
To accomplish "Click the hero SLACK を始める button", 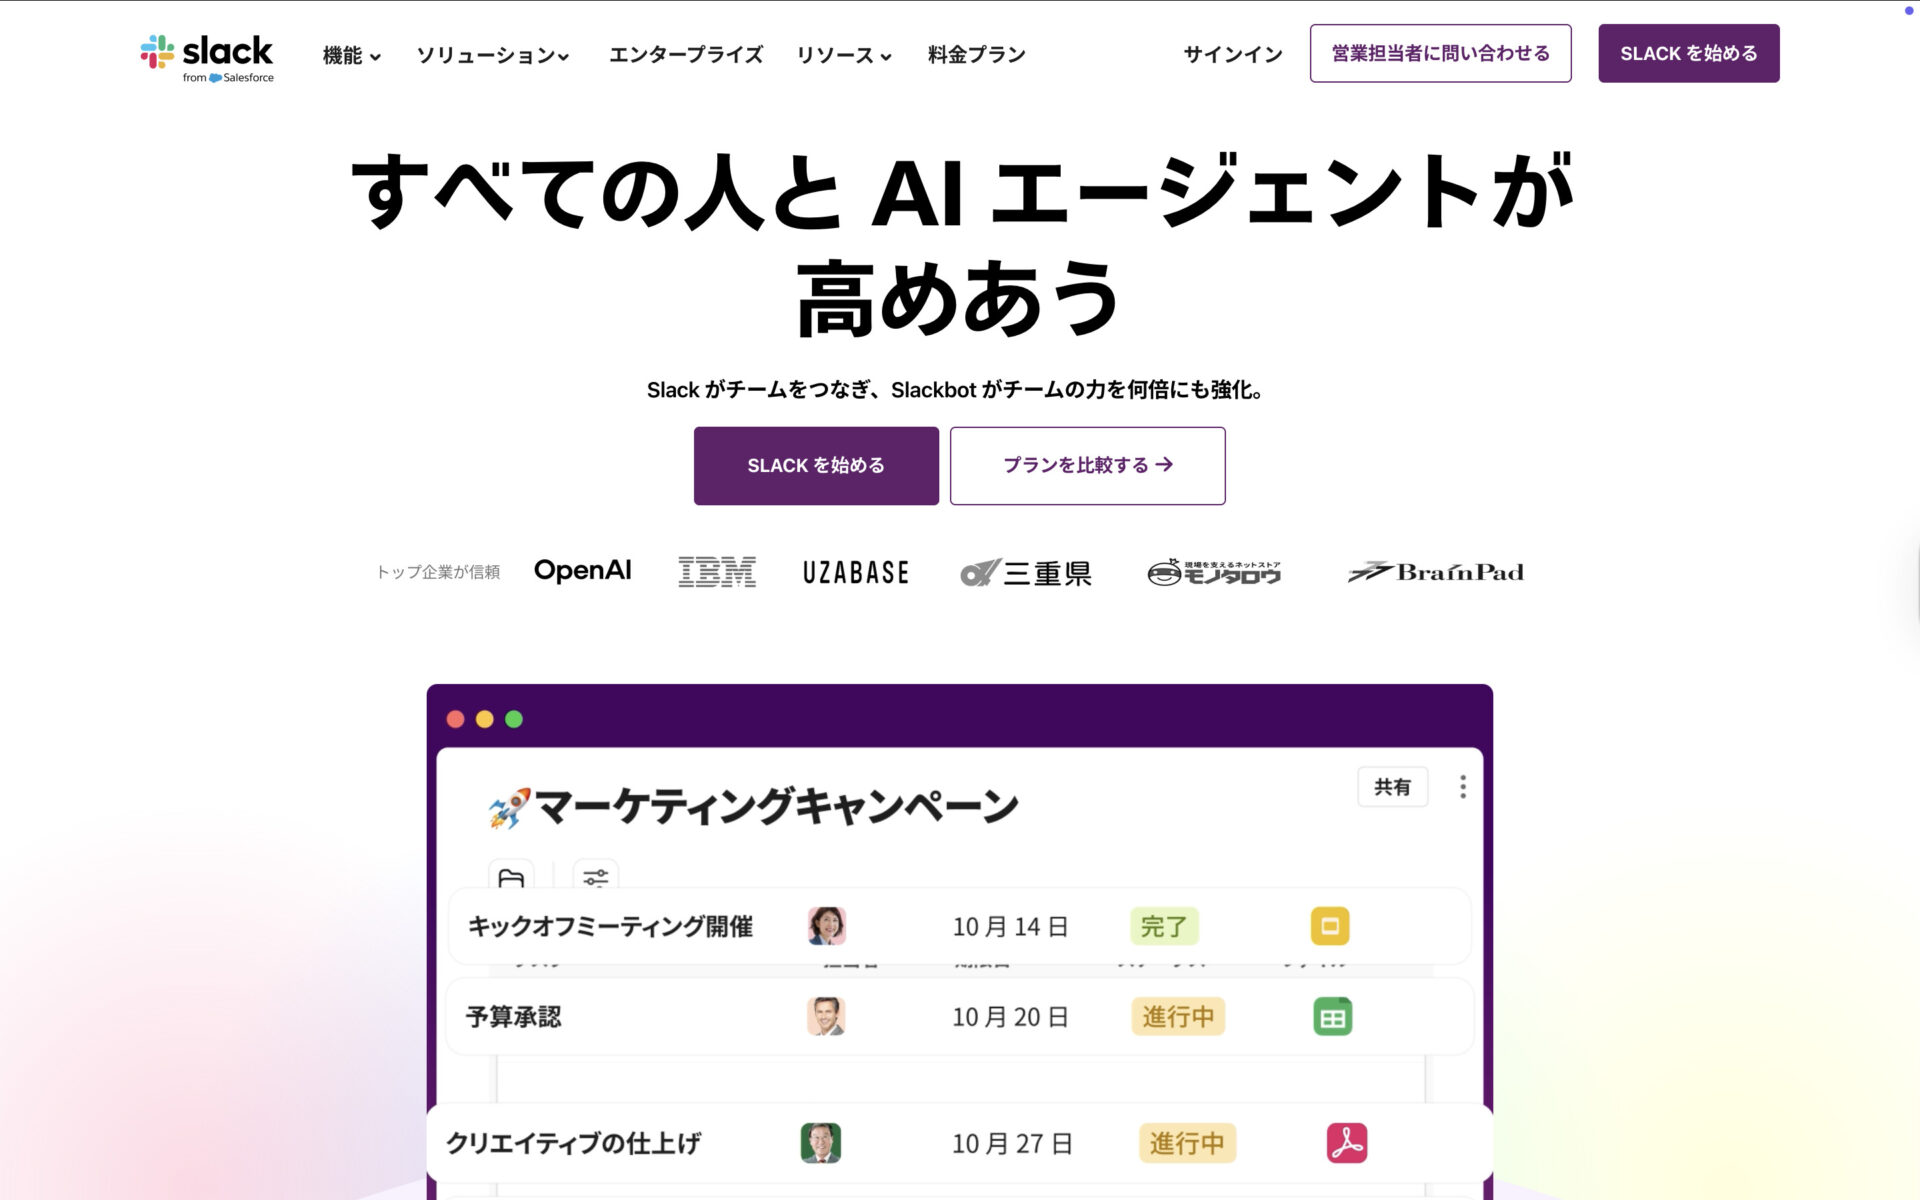I will coord(816,465).
